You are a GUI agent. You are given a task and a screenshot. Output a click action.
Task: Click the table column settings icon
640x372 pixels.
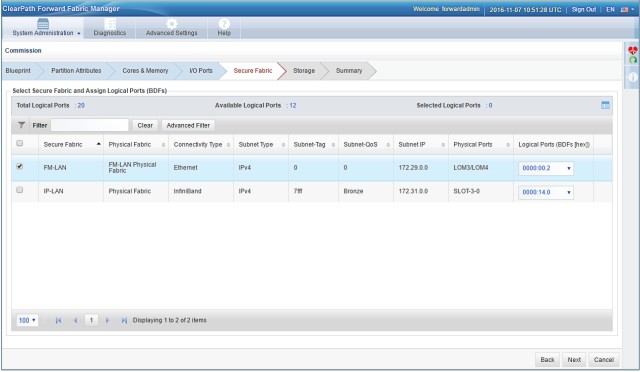pyautogui.click(x=605, y=105)
